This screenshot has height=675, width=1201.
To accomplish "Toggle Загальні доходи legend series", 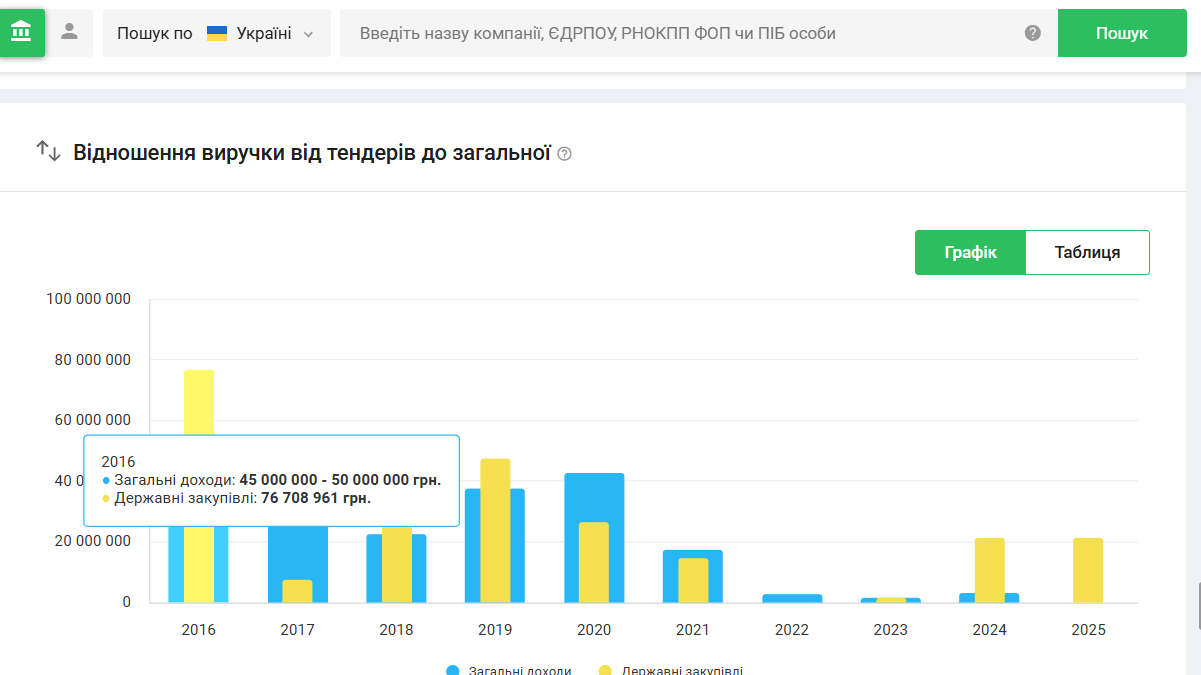I will (509, 669).
